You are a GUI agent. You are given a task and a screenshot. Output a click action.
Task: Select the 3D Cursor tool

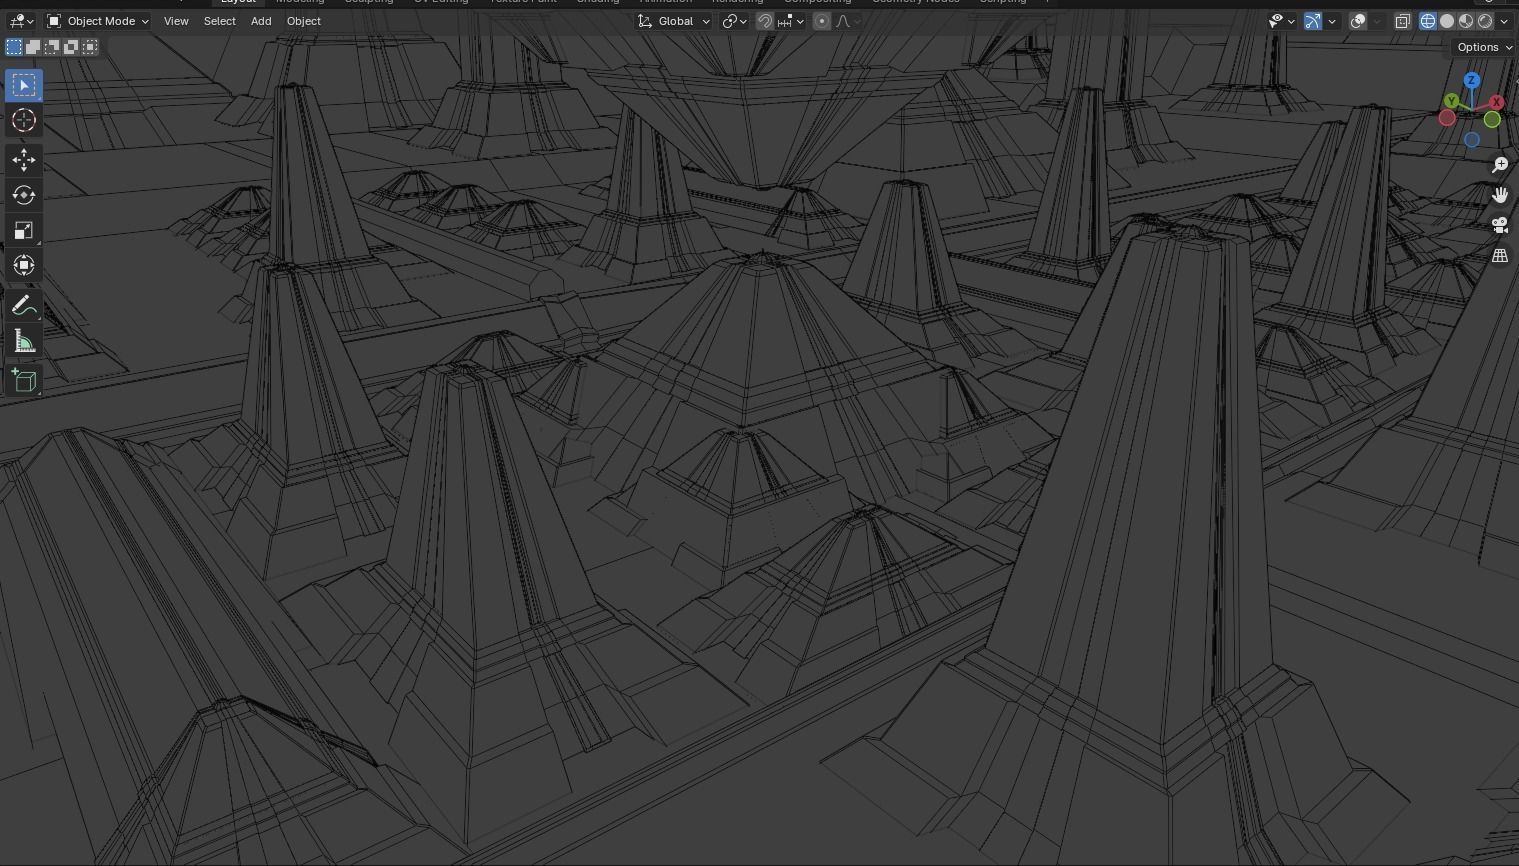[24, 120]
